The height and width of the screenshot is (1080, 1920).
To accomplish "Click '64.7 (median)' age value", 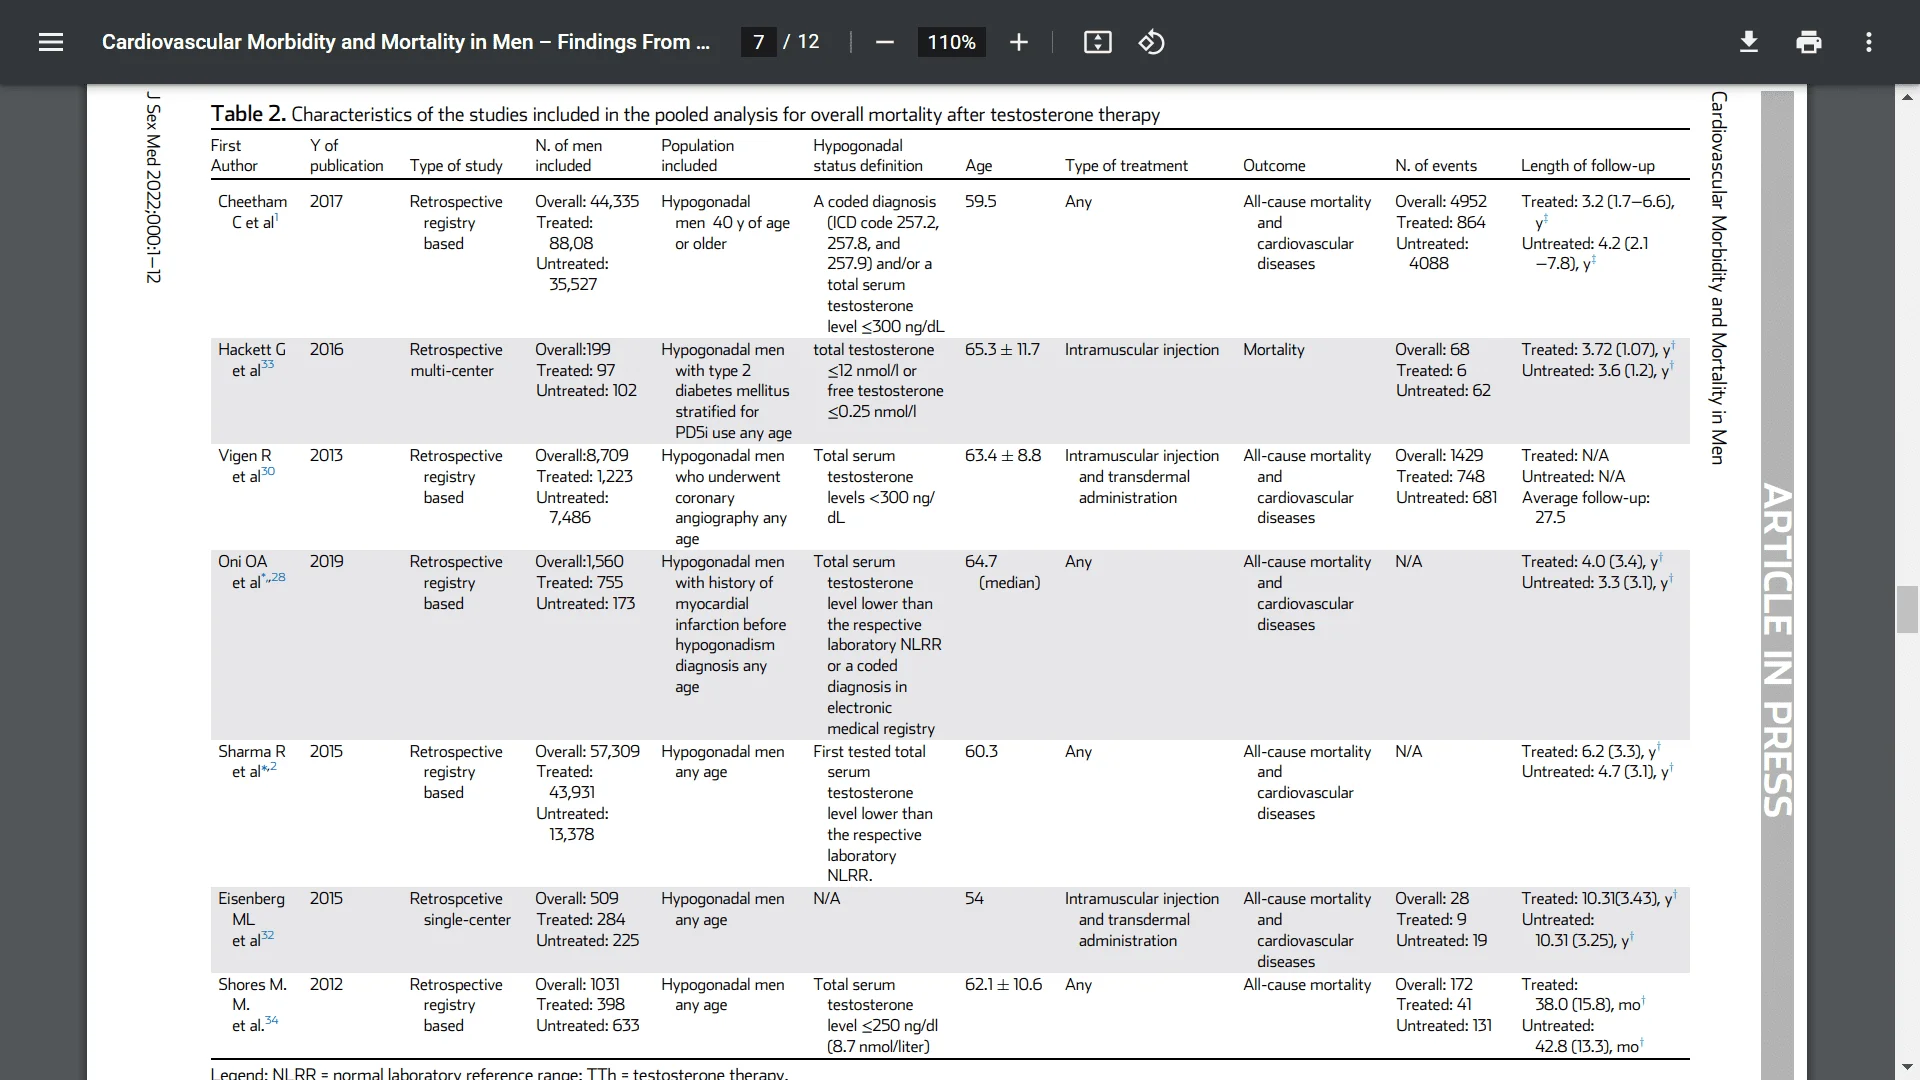I will click(x=1003, y=572).
